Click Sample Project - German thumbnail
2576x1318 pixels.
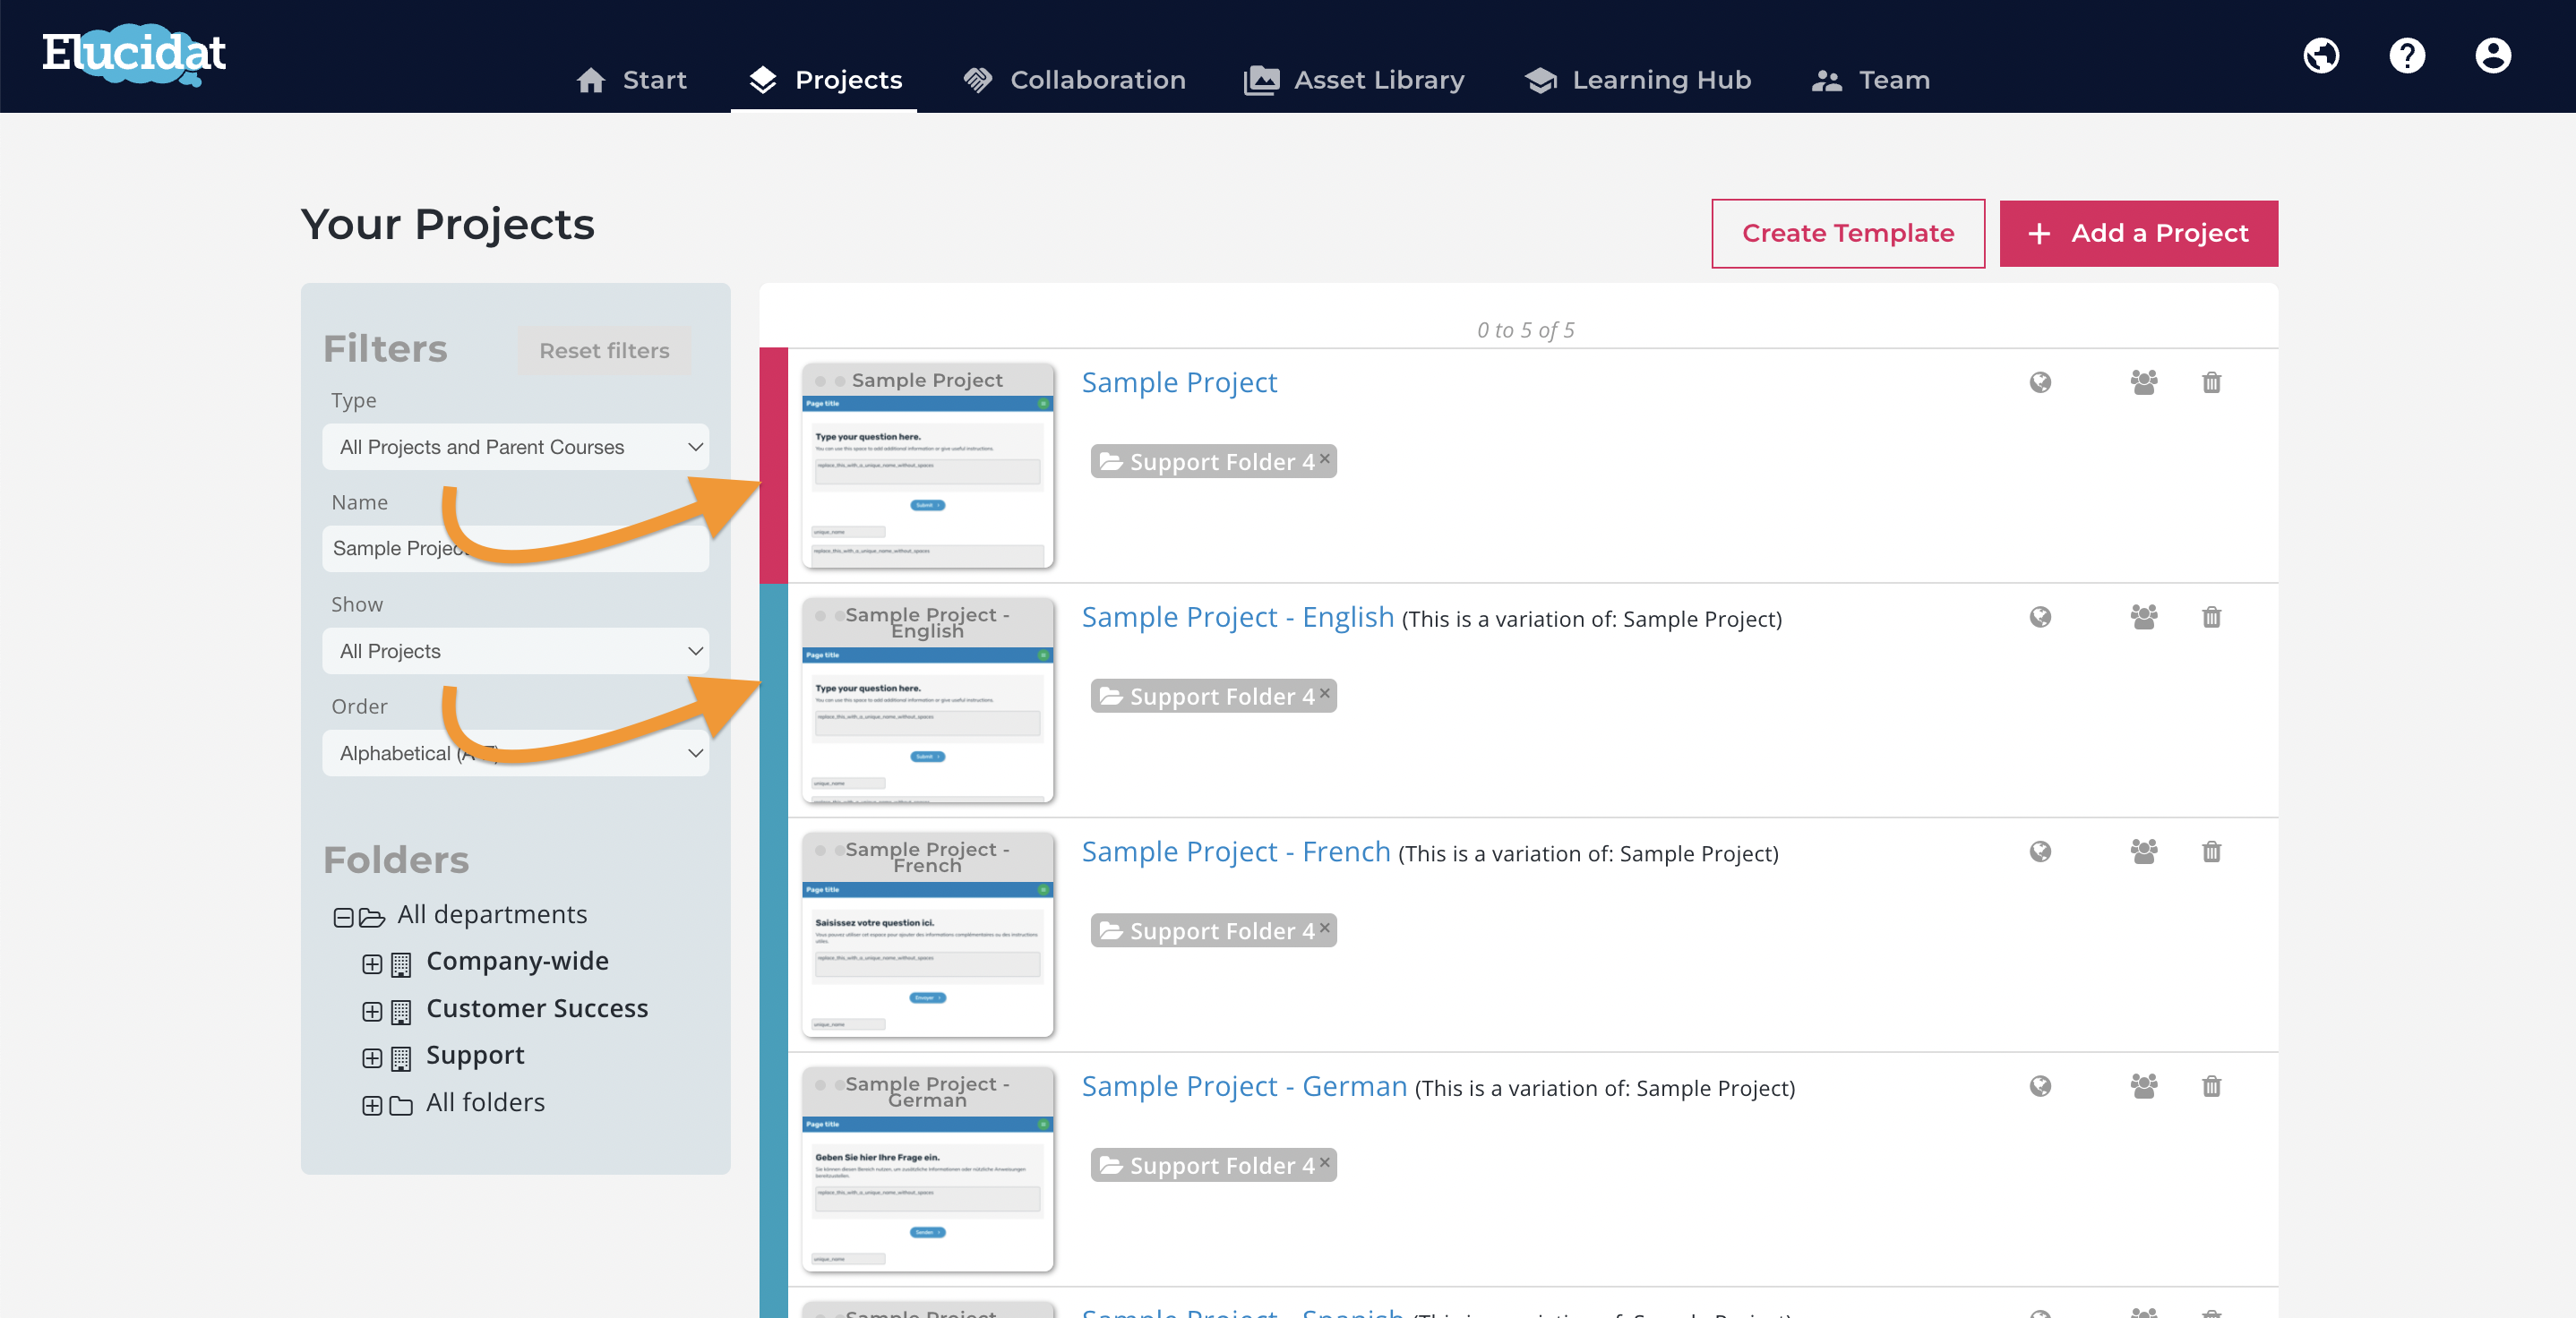(927, 1169)
